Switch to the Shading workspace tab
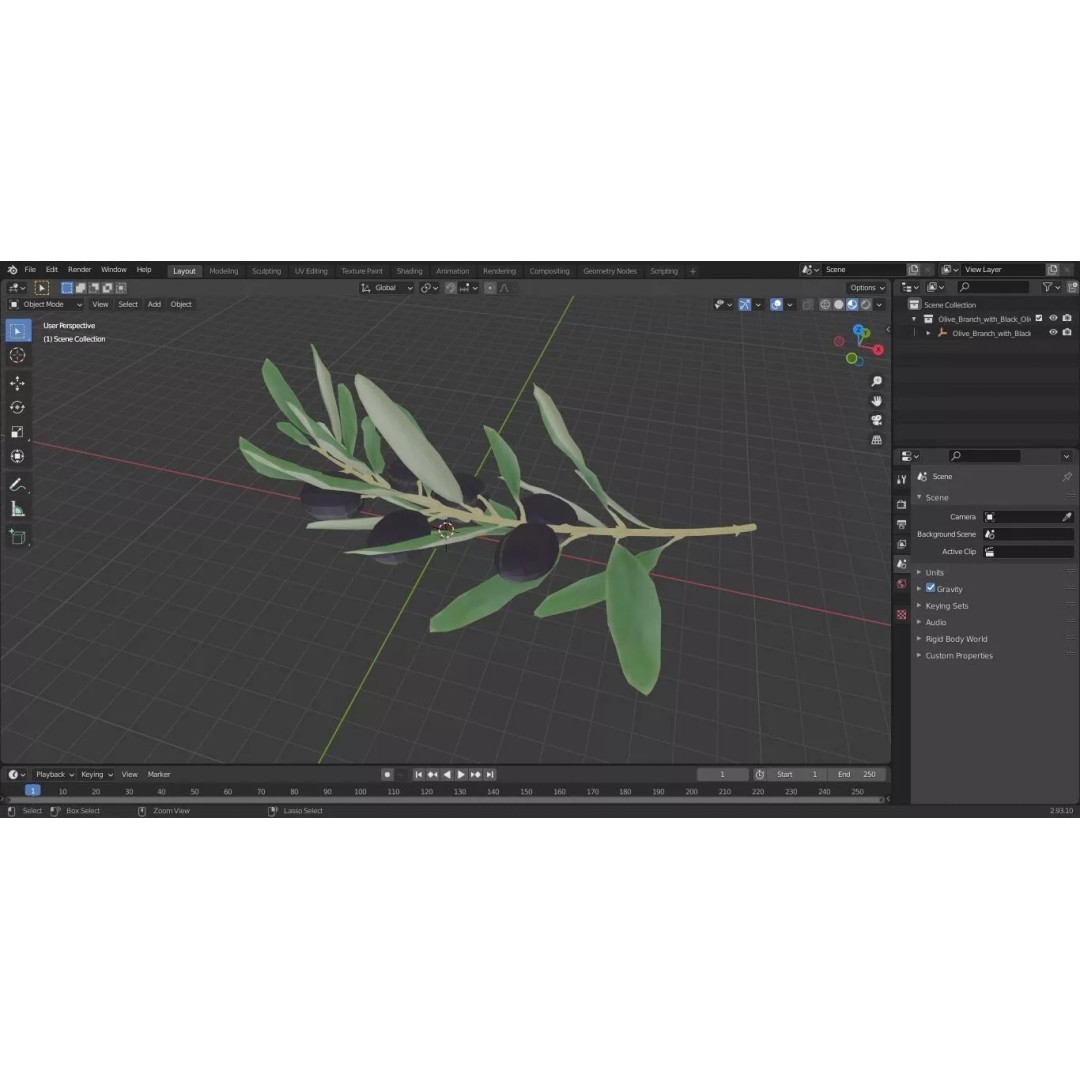Screen dimensions: 1080x1080 (409, 271)
